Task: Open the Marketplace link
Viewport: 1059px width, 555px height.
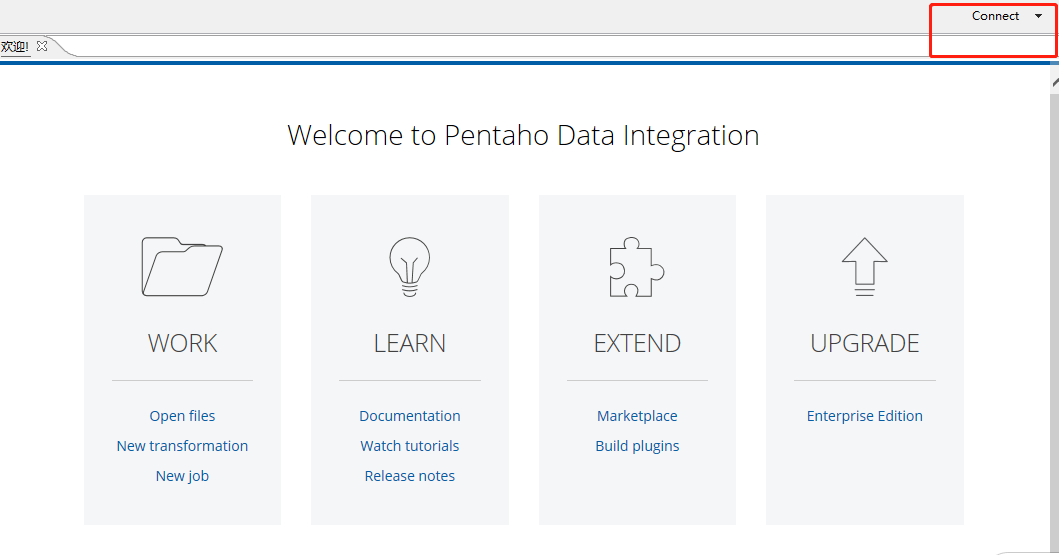Action: click(x=637, y=416)
